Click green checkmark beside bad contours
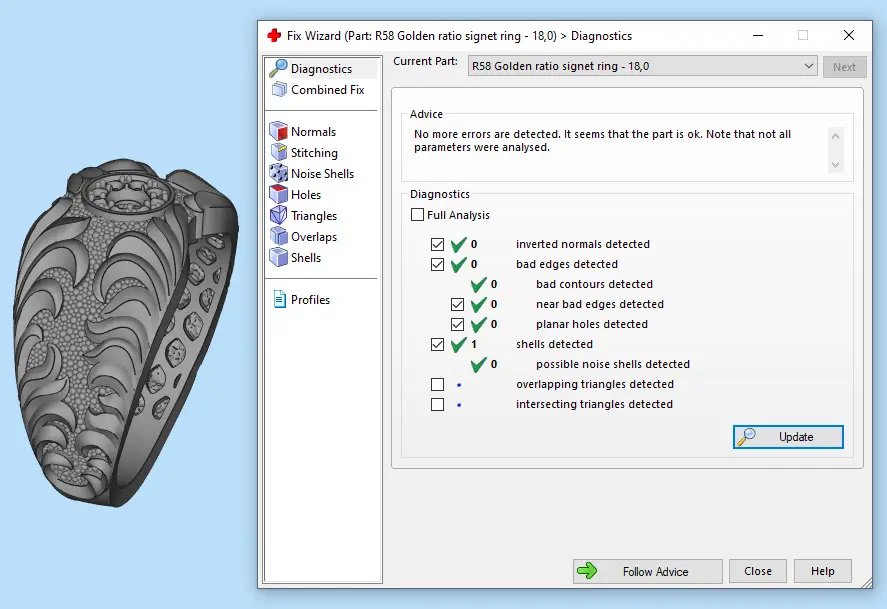887x609 pixels. click(479, 284)
